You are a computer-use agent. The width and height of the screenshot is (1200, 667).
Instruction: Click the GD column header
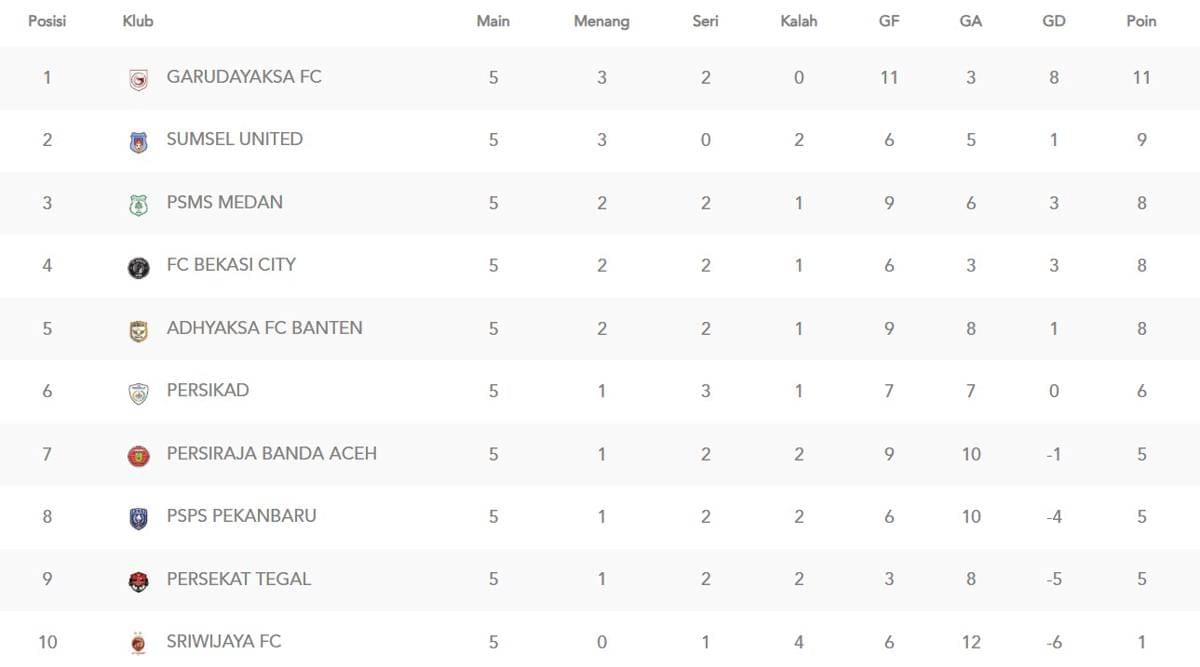(x=1054, y=21)
